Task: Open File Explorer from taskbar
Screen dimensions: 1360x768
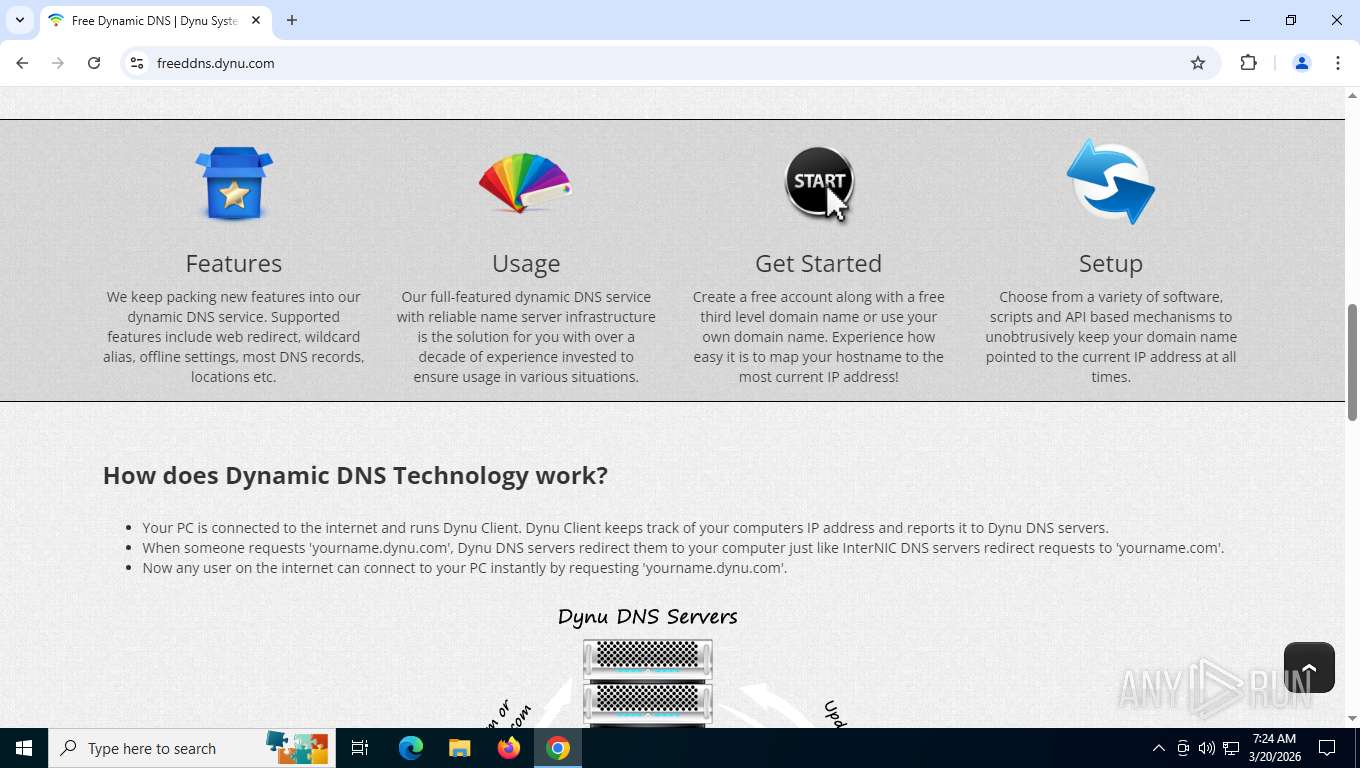Action: 459,748
